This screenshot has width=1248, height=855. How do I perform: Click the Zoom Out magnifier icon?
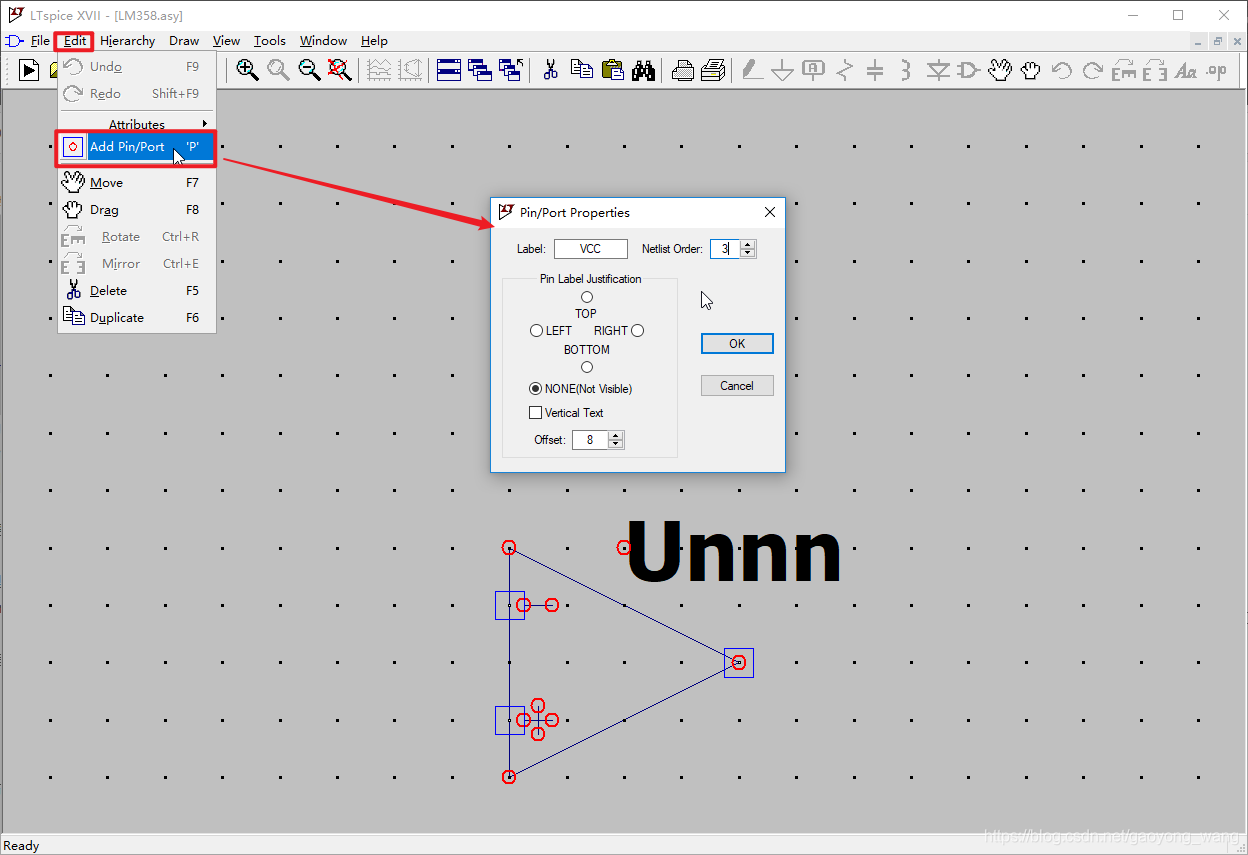[x=309, y=70]
